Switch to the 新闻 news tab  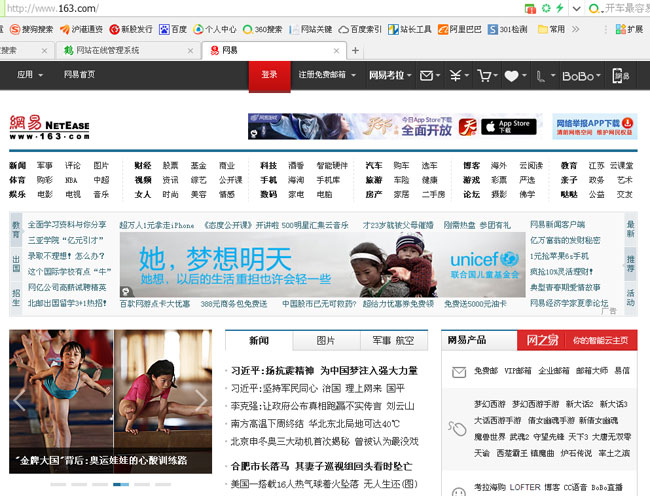tap(259, 341)
